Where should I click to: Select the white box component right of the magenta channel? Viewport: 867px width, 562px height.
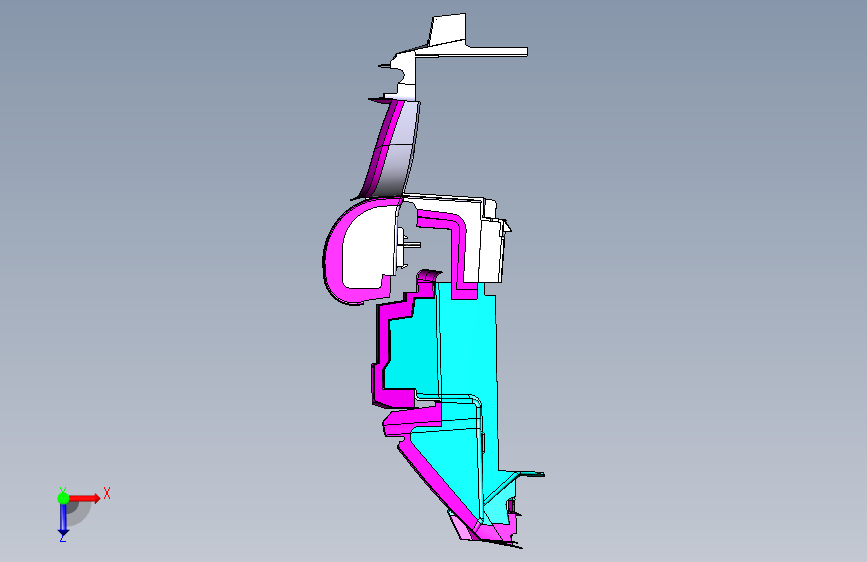491,249
